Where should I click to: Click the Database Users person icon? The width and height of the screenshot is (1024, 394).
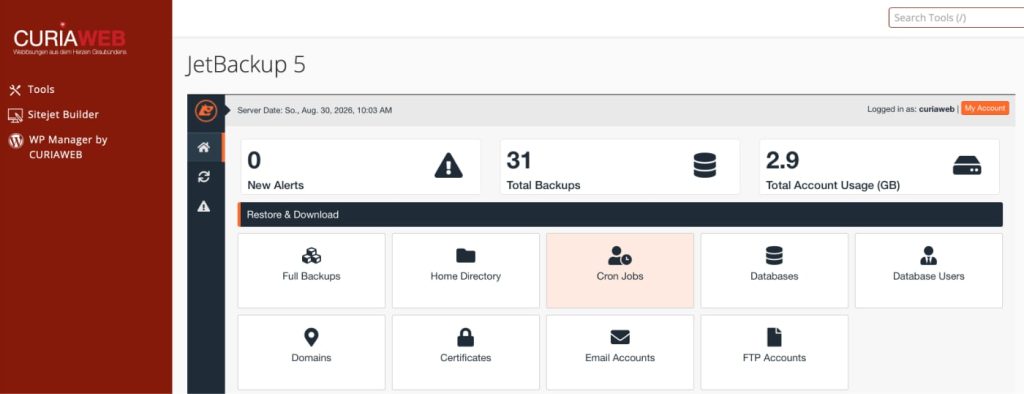(x=929, y=255)
